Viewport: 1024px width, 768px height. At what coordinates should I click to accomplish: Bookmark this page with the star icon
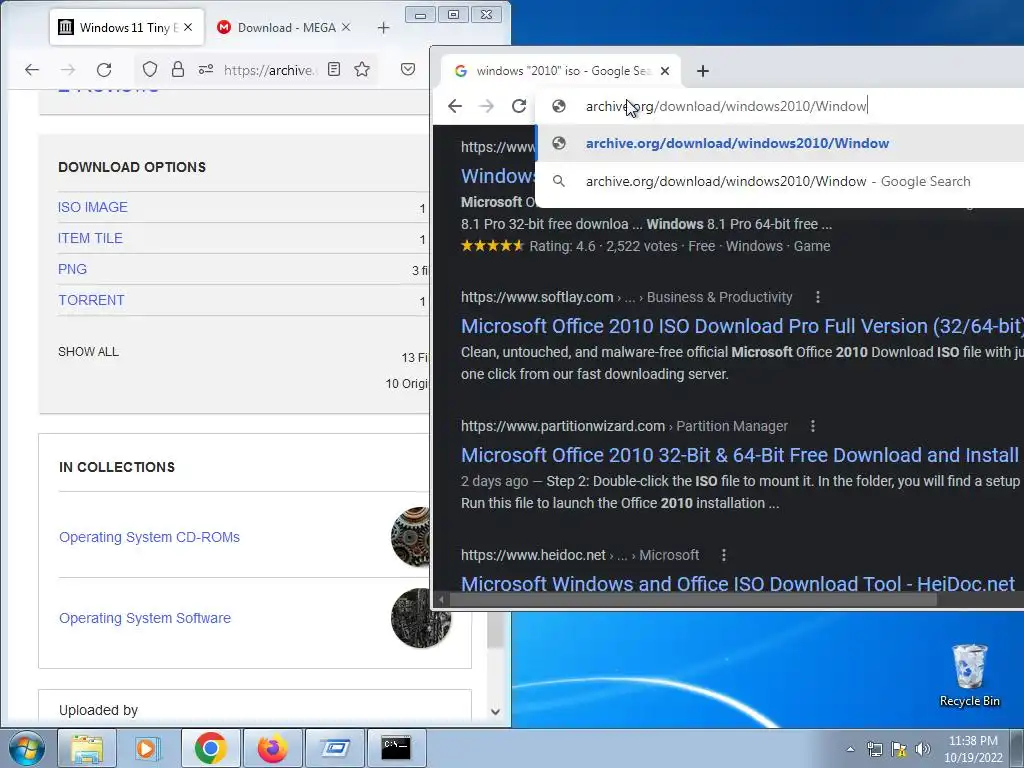coord(362,69)
